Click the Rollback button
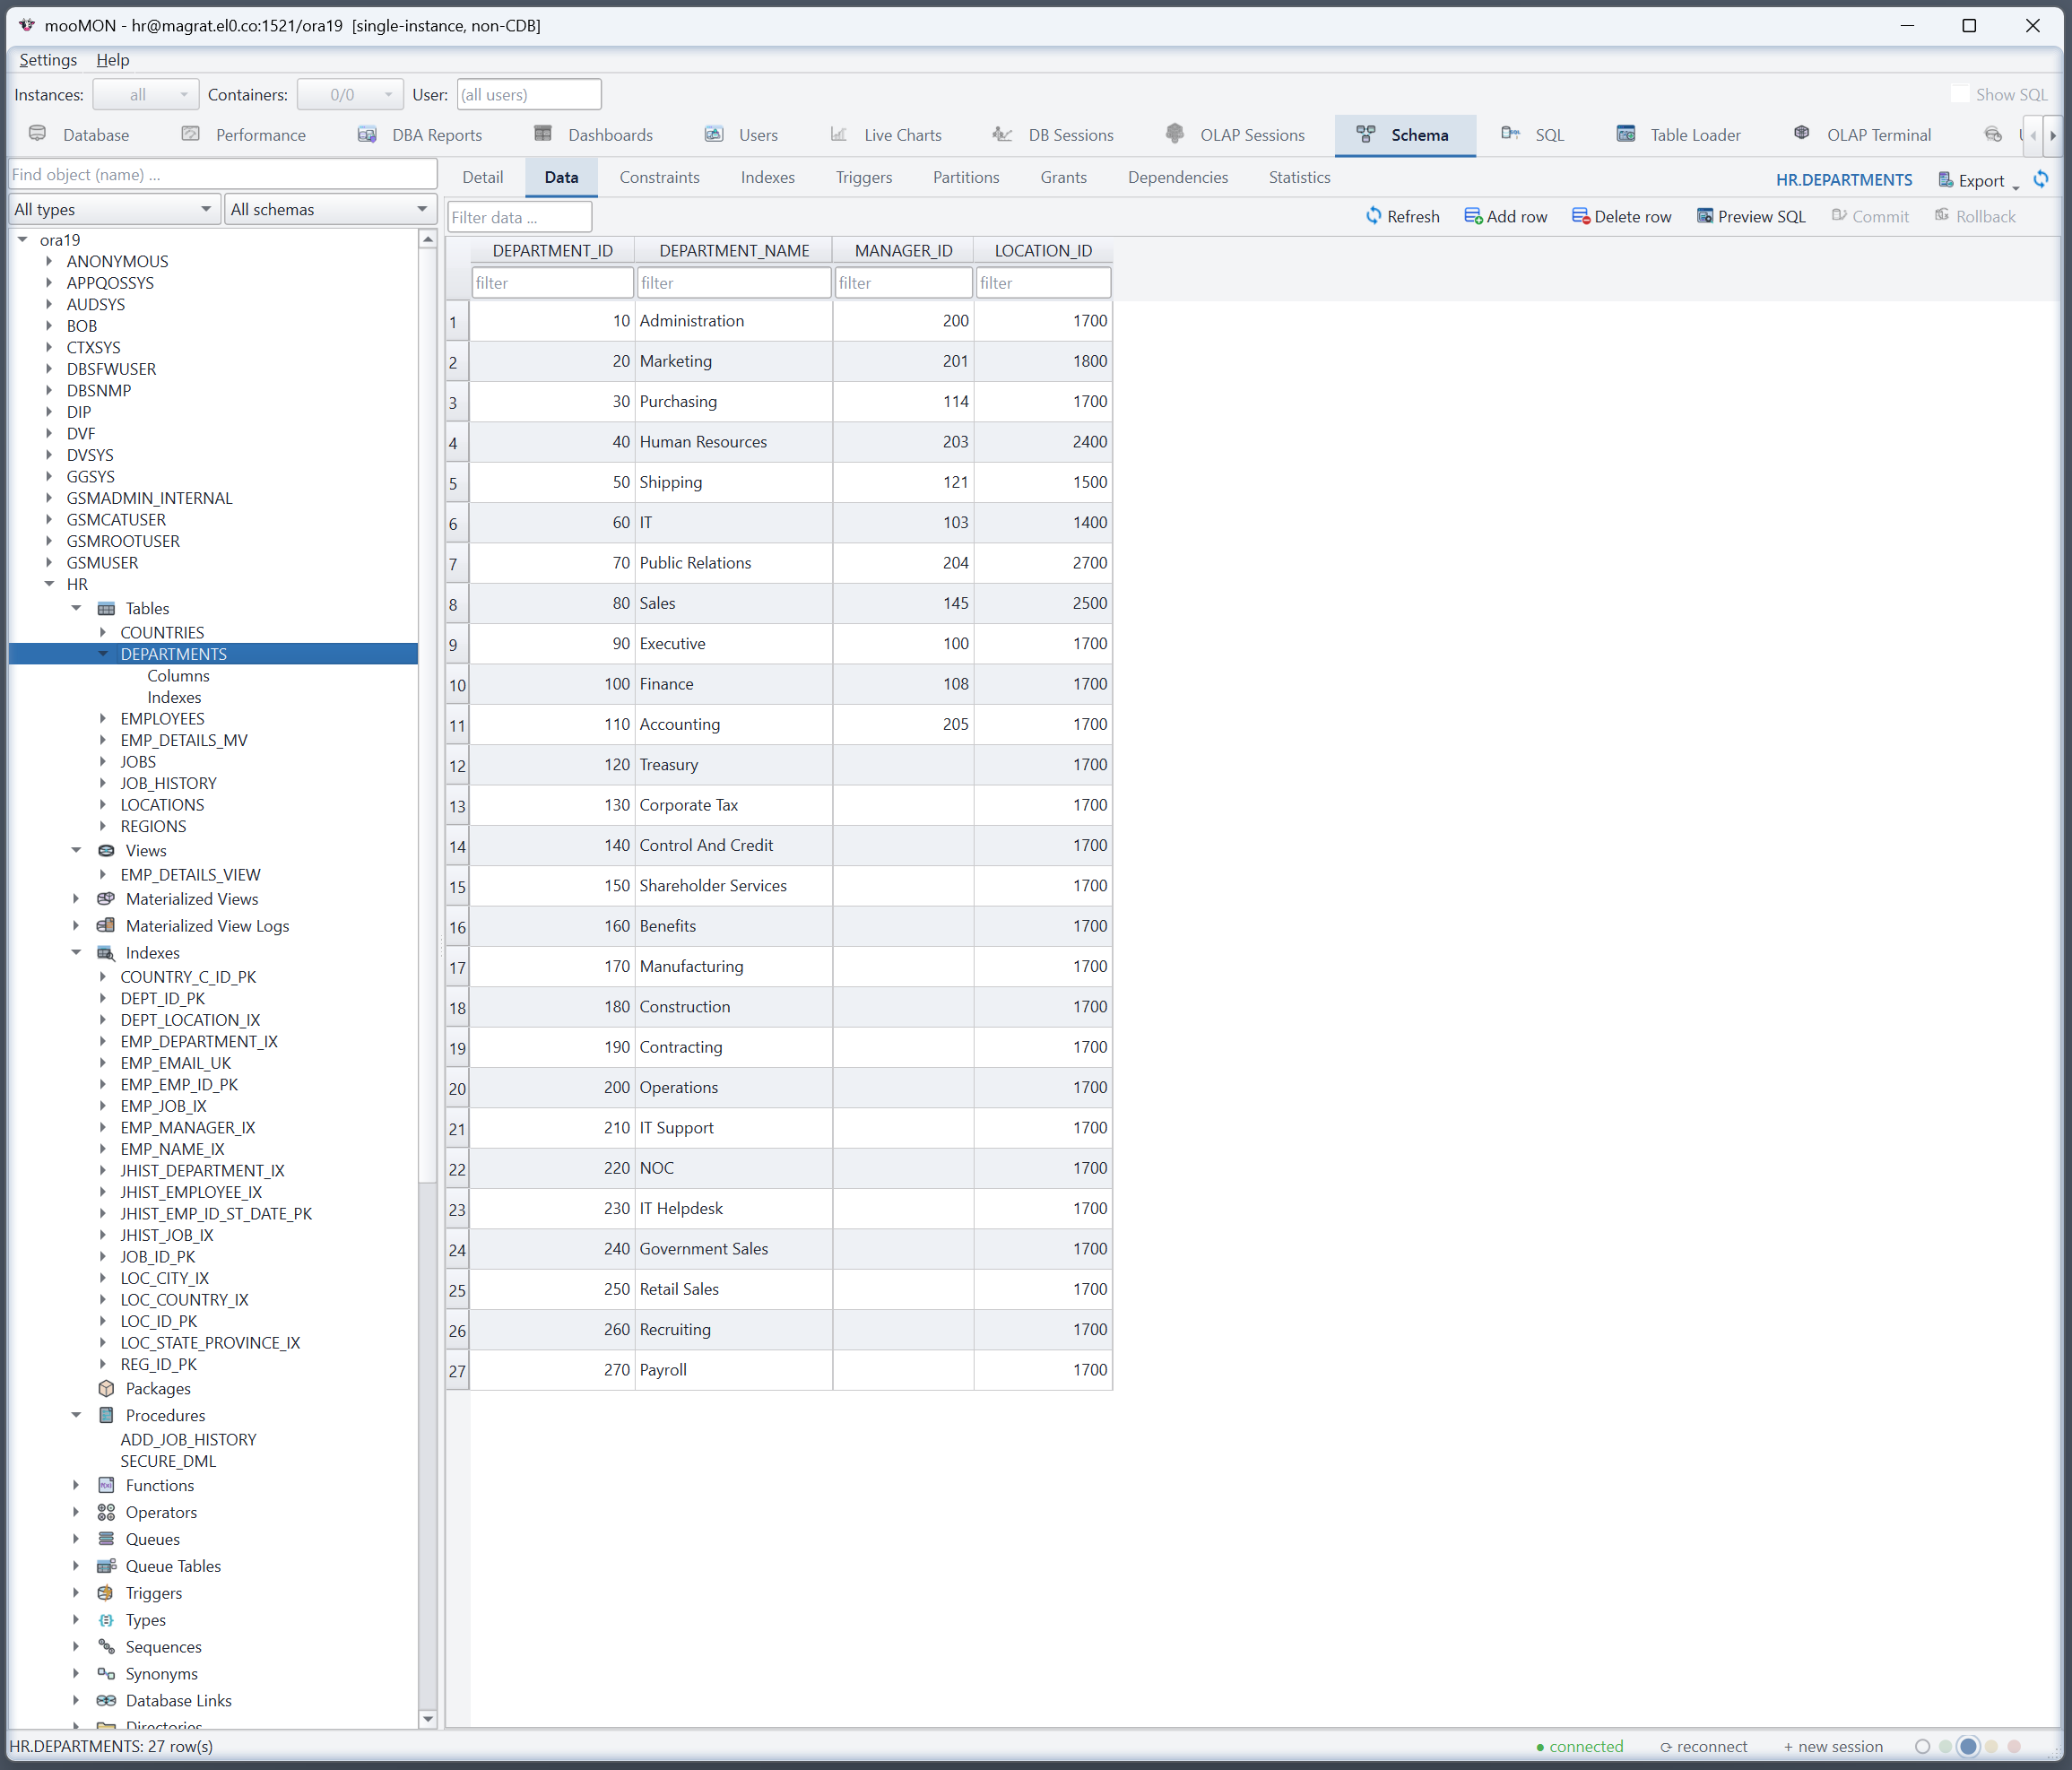2072x1770 pixels. [1974, 216]
